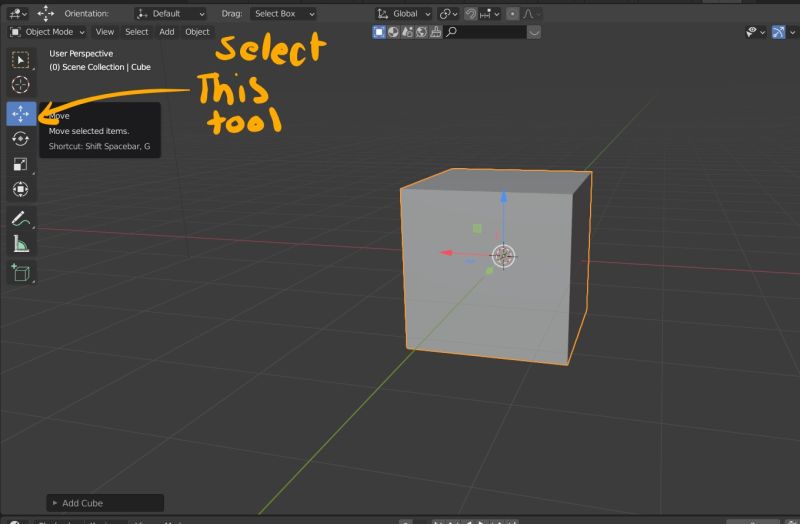Open Orientation Default dropdown

[x=171, y=14]
